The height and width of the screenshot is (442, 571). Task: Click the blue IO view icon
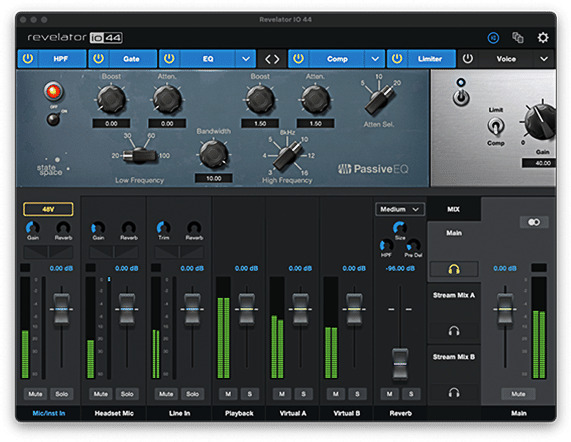coord(493,38)
